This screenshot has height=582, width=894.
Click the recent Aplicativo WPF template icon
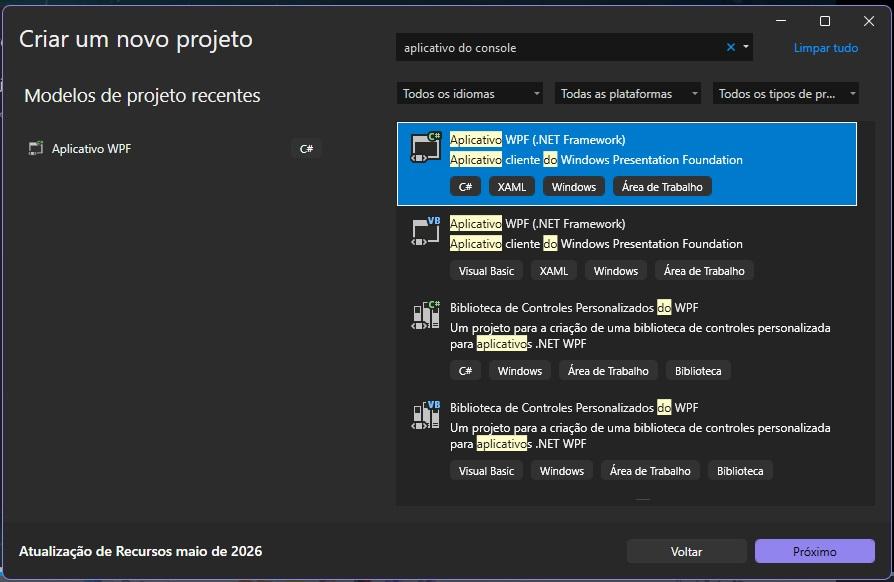[x=36, y=149]
